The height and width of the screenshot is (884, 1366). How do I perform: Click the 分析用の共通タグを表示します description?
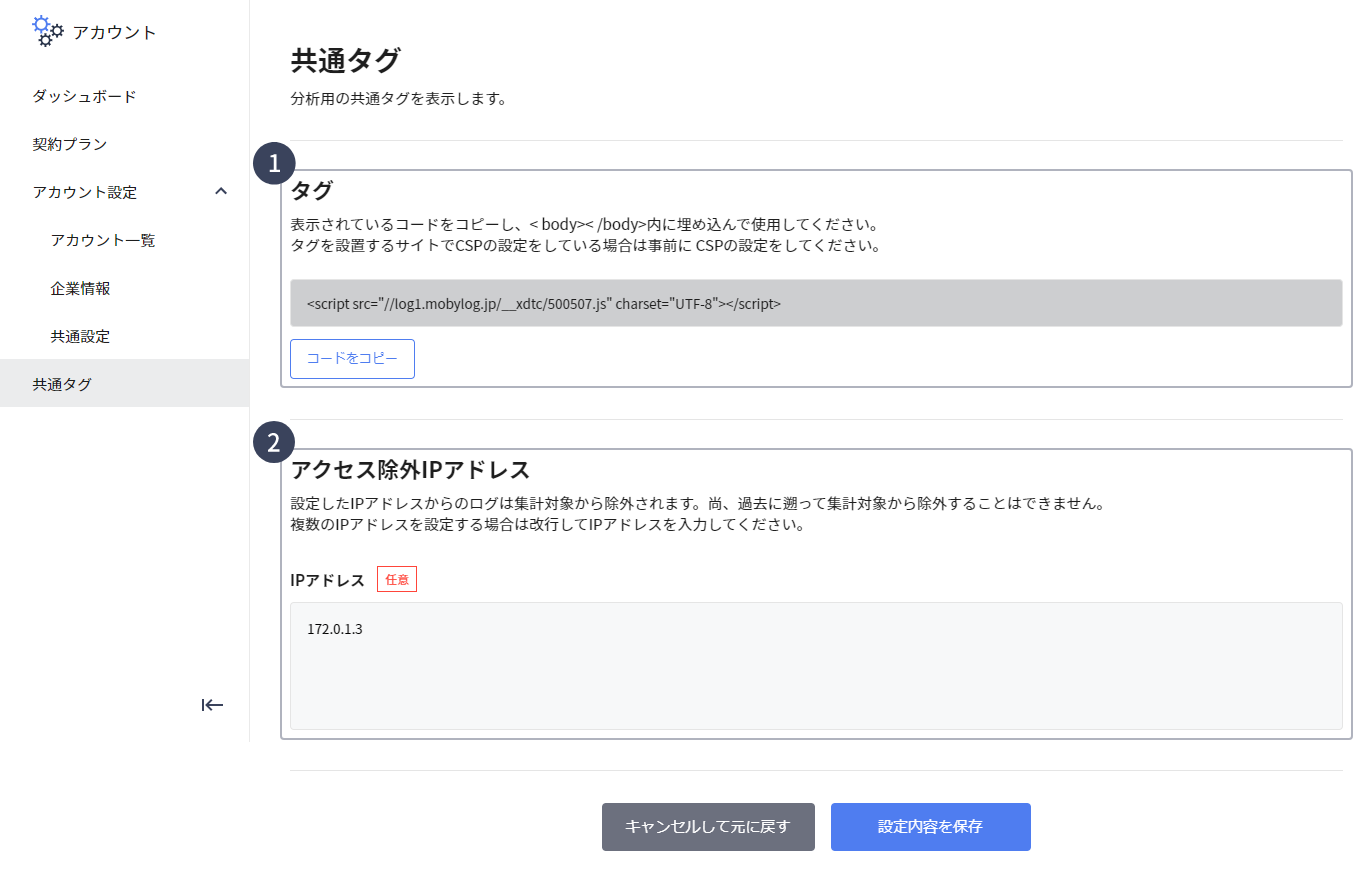click(399, 99)
